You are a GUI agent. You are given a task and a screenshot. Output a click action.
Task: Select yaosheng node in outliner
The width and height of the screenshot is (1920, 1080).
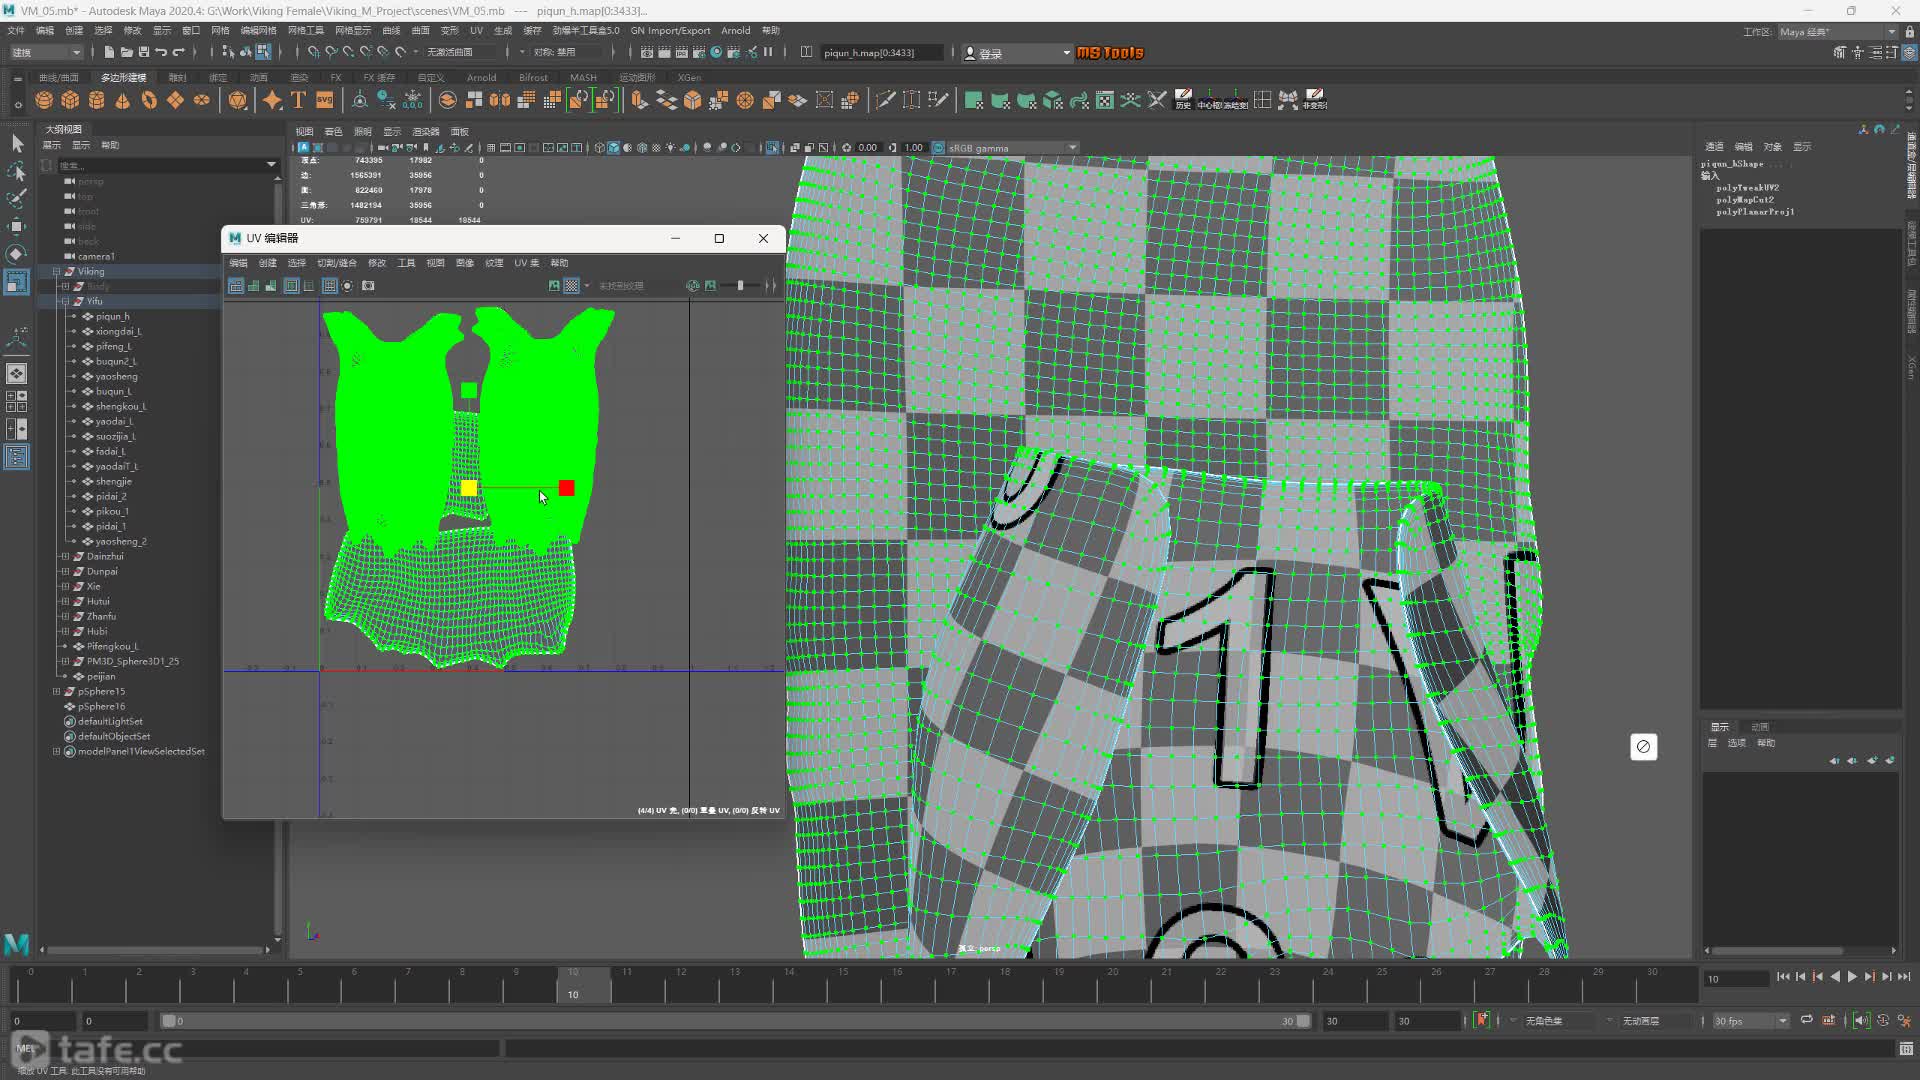tap(116, 377)
